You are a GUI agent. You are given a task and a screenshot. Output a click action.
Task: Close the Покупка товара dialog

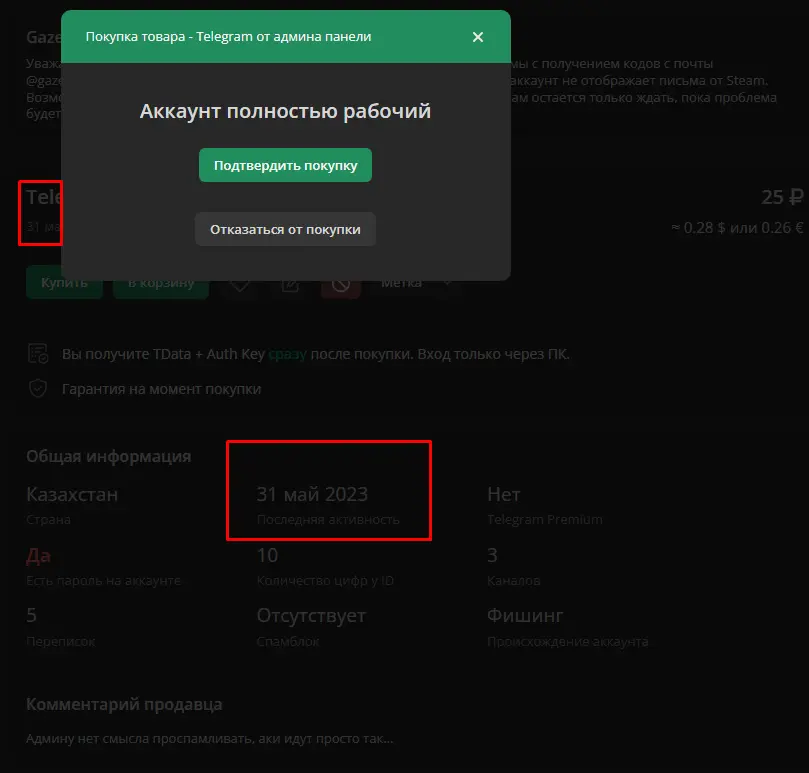(x=478, y=37)
